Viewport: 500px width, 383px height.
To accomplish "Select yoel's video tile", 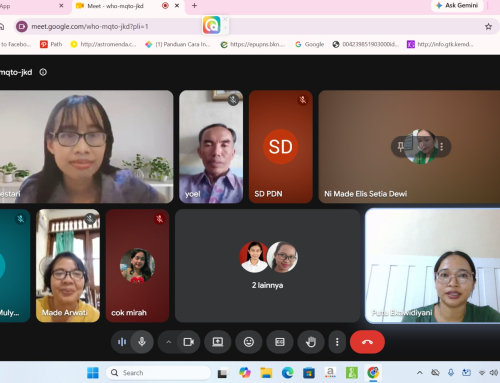I will pyautogui.click(x=211, y=147).
